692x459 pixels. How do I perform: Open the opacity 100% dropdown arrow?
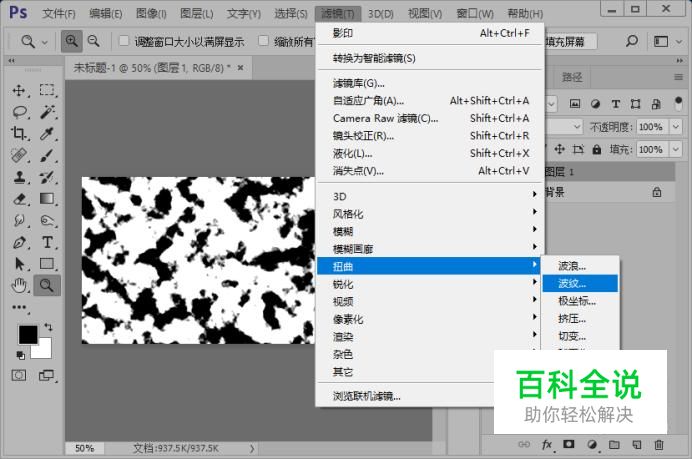(x=676, y=127)
